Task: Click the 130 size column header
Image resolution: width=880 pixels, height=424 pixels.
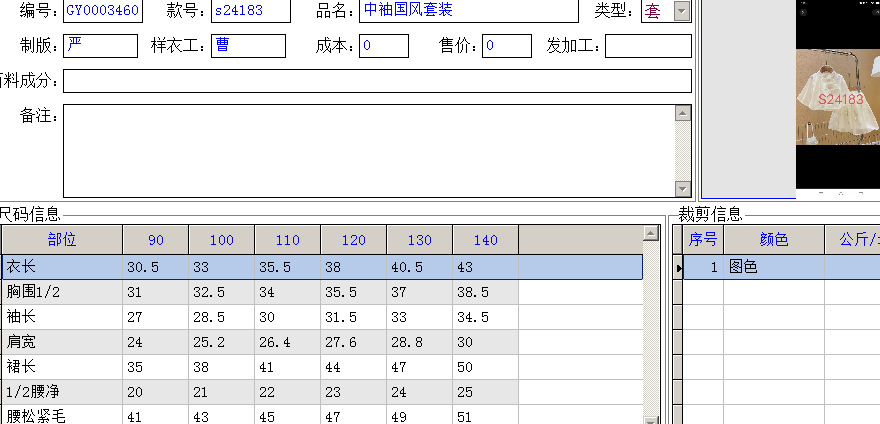Action: [x=419, y=240]
